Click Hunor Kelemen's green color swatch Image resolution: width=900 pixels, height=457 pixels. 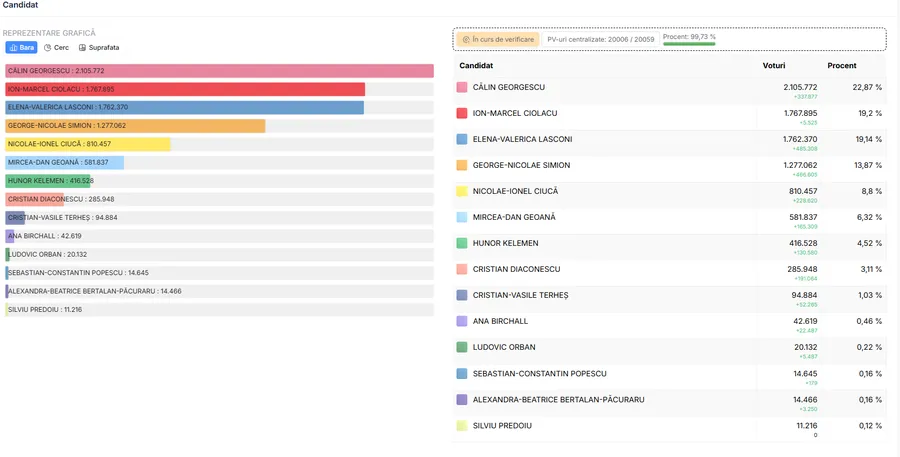462,243
